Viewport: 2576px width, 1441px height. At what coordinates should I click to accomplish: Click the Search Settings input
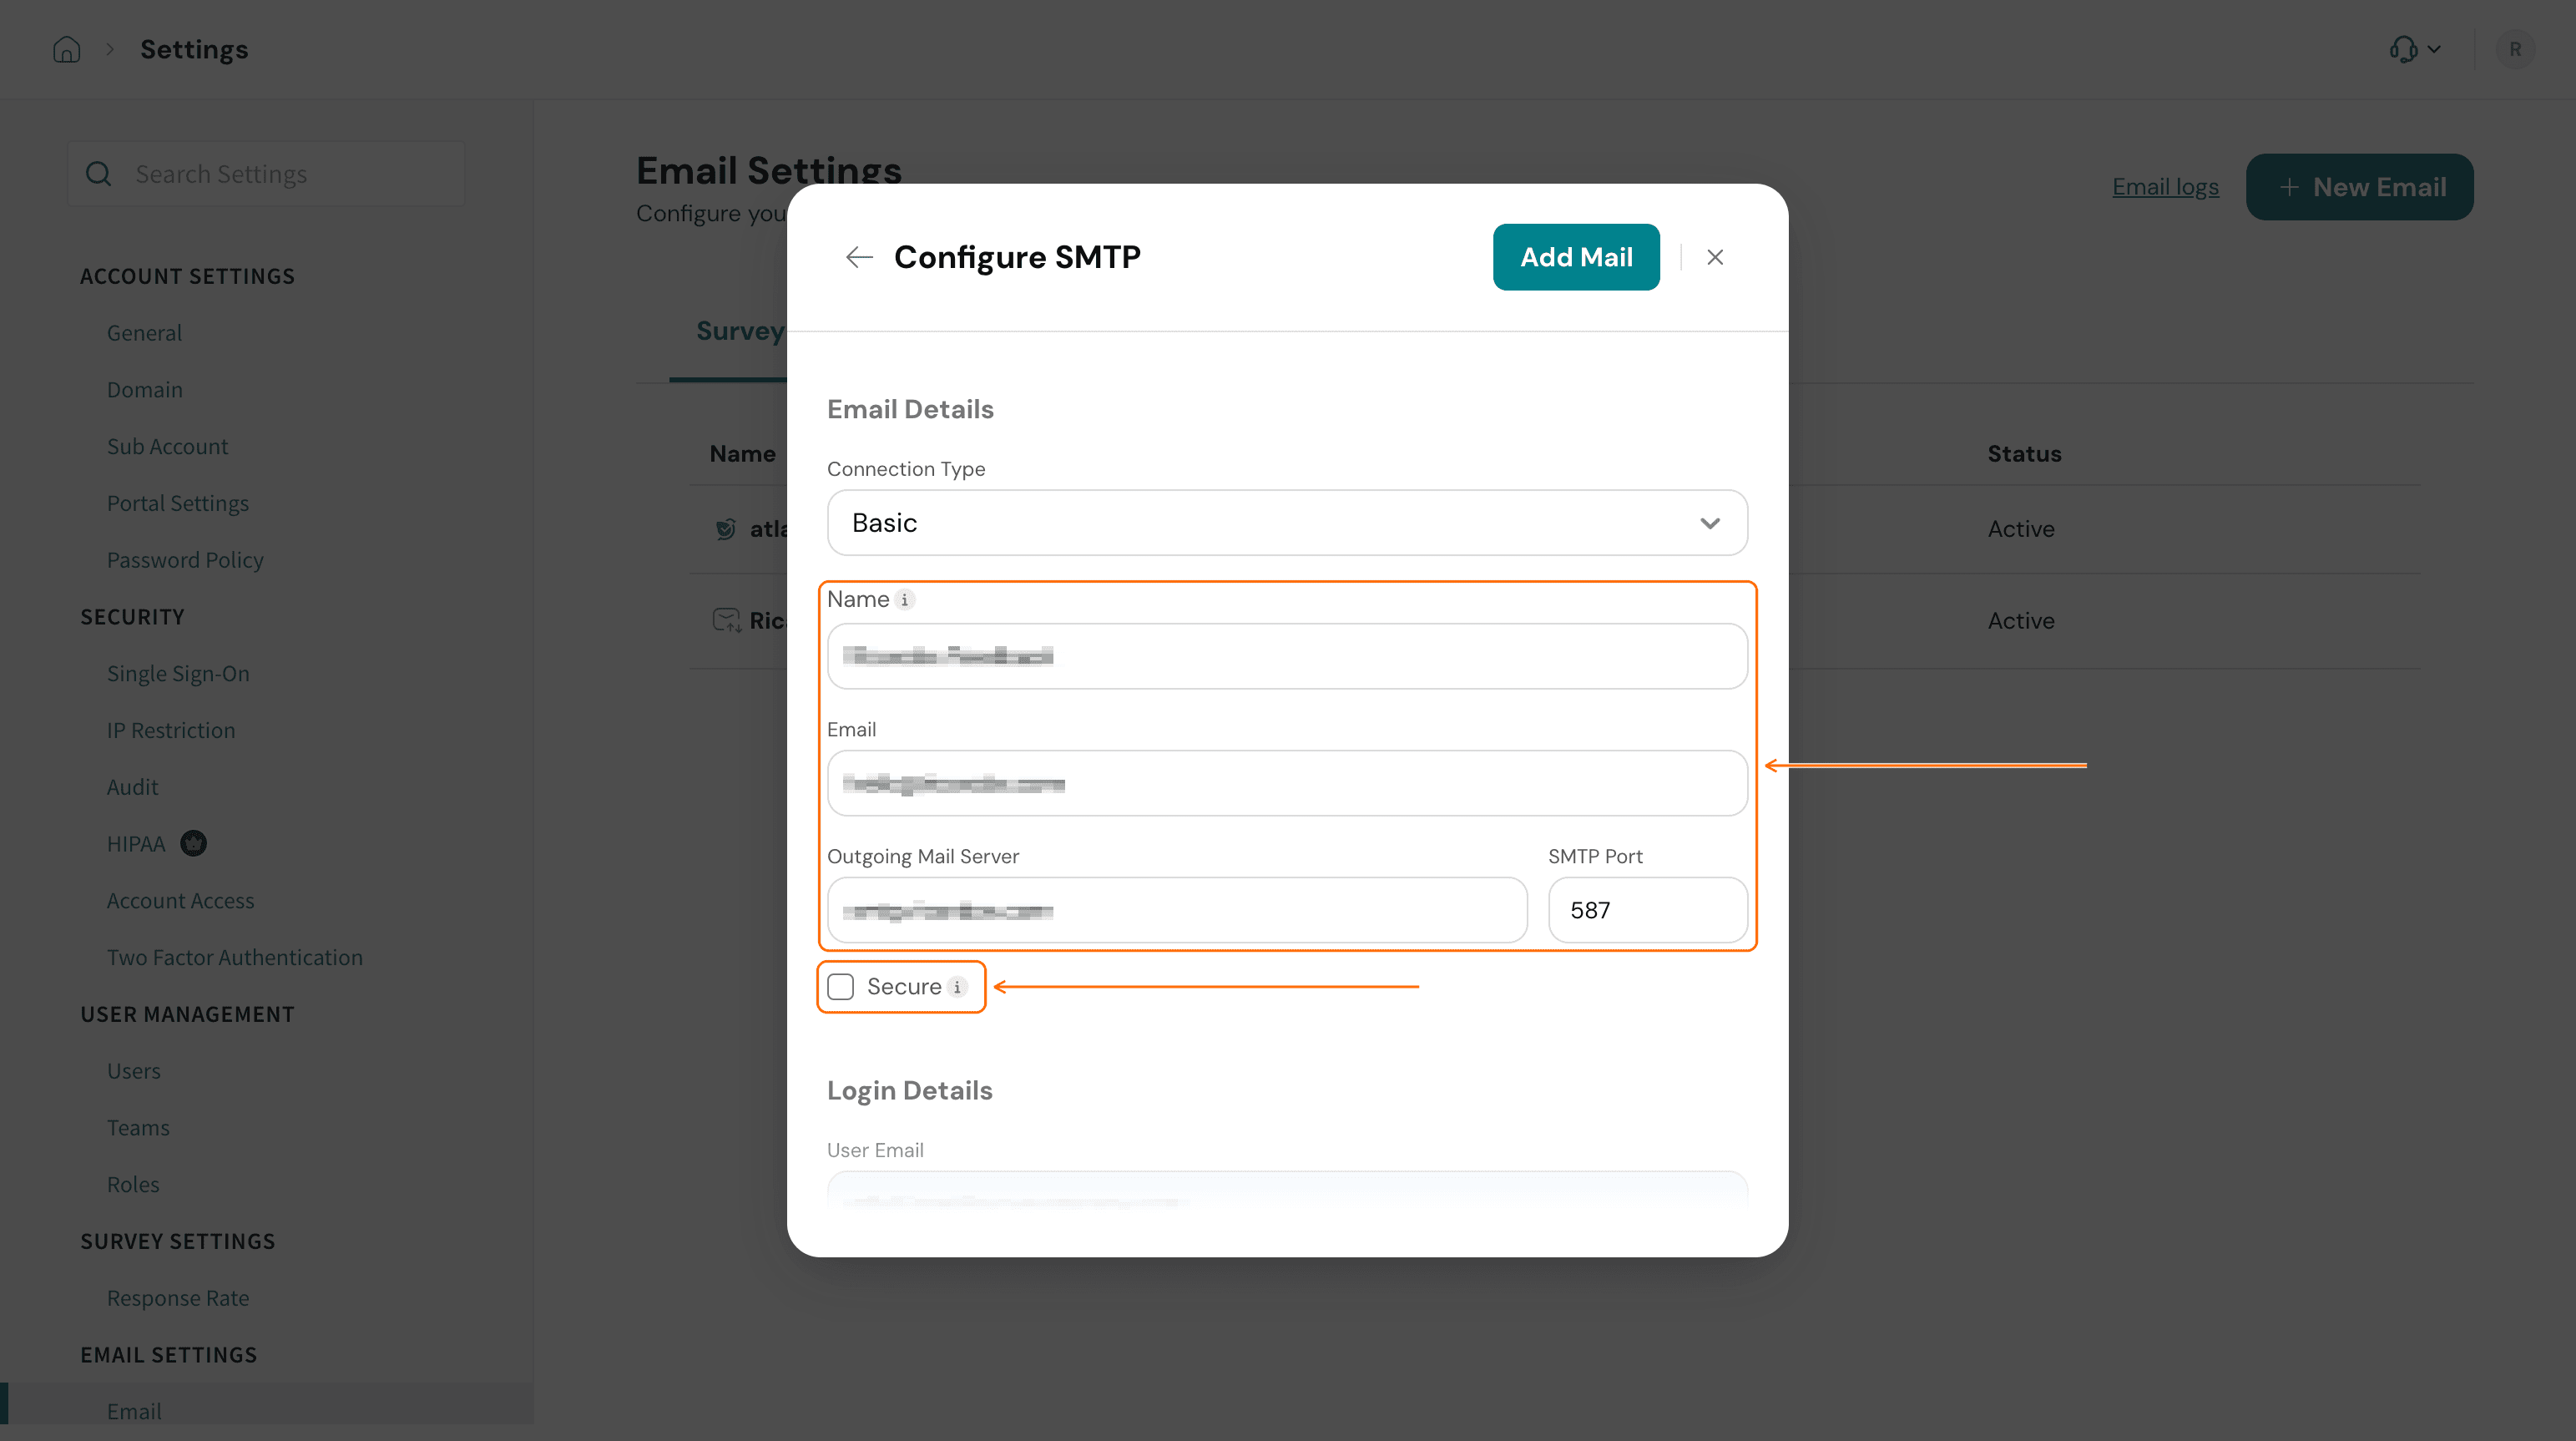(x=266, y=174)
